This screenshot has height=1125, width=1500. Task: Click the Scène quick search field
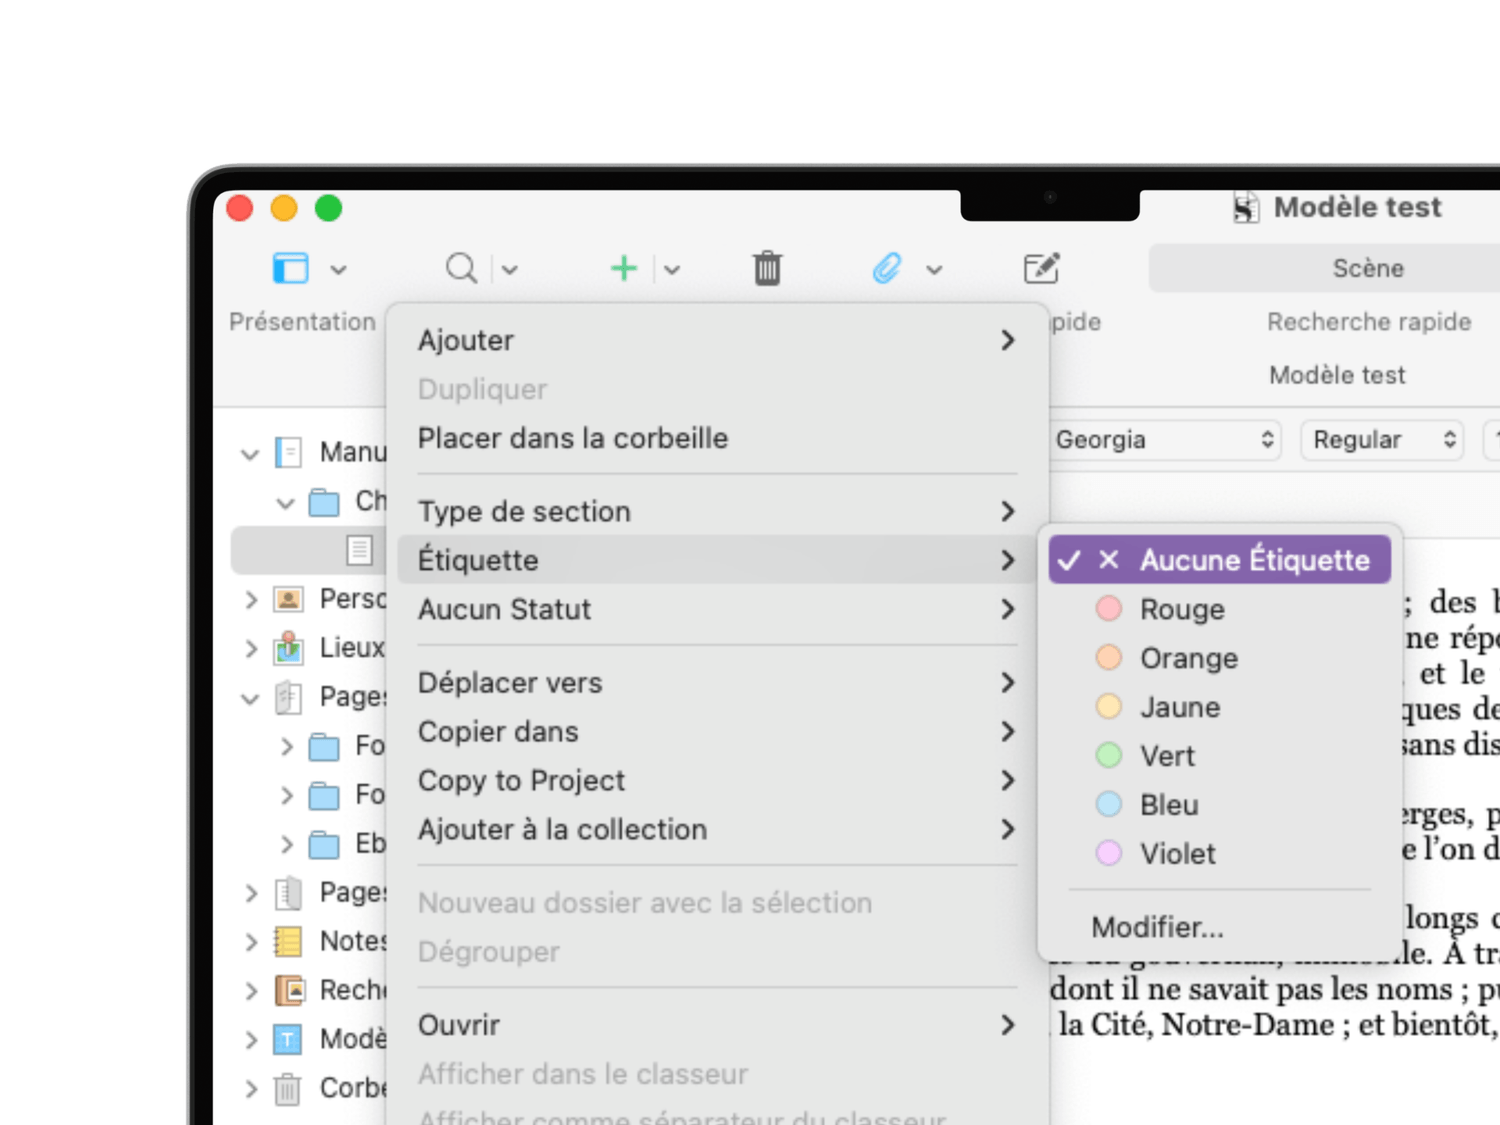pos(1367,268)
